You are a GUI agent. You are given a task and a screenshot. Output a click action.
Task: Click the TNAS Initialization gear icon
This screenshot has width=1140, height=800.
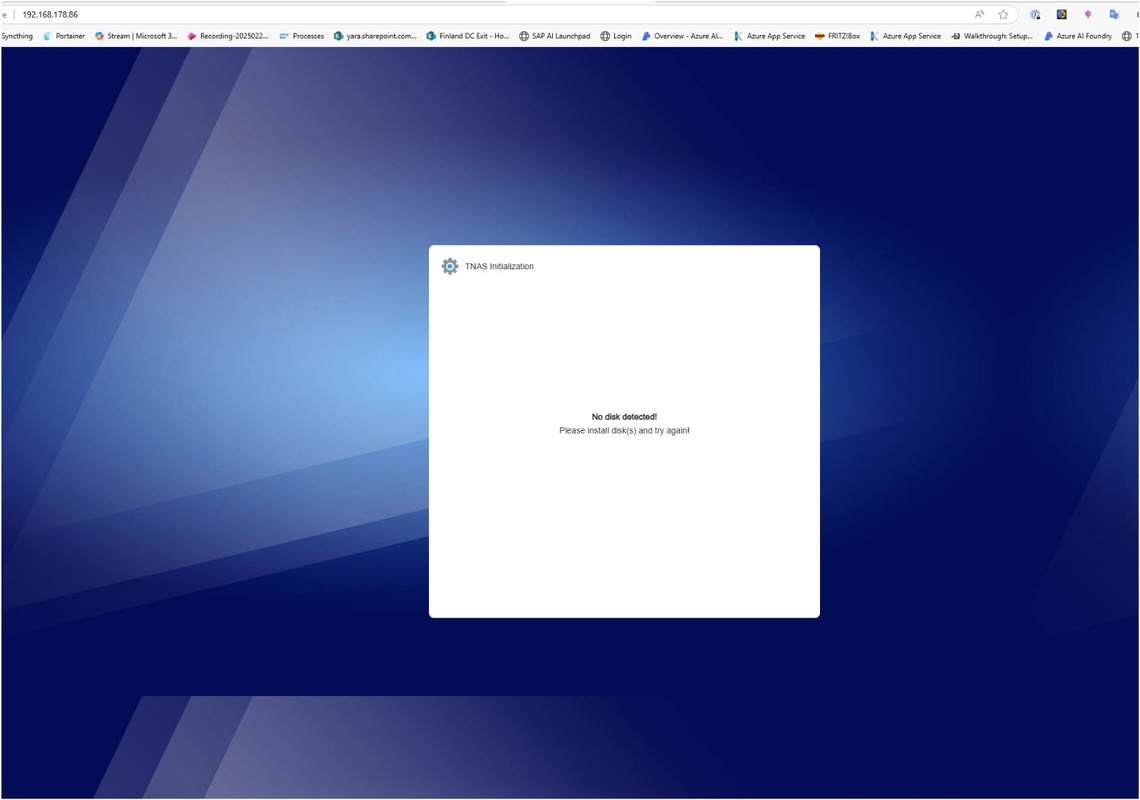click(x=450, y=266)
